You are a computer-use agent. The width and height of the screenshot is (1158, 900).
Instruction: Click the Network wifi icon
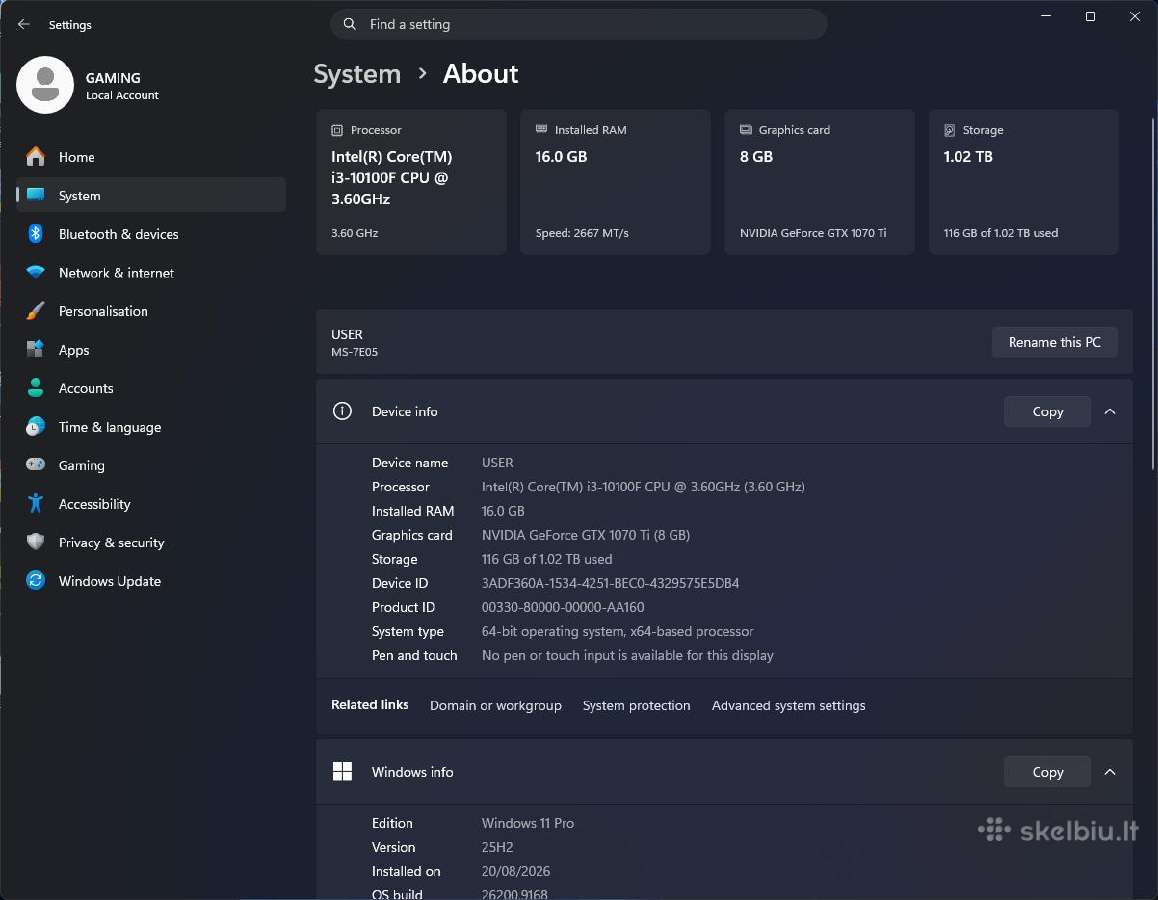(35, 272)
